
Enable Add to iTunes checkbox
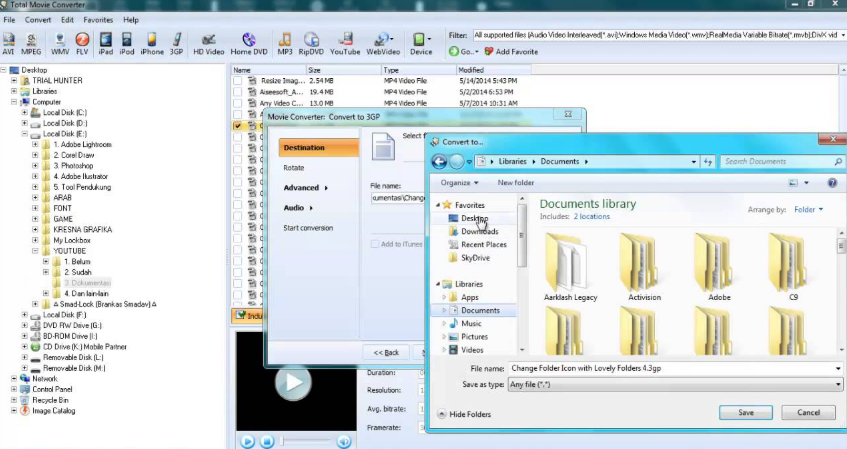click(x=374, y=244)
